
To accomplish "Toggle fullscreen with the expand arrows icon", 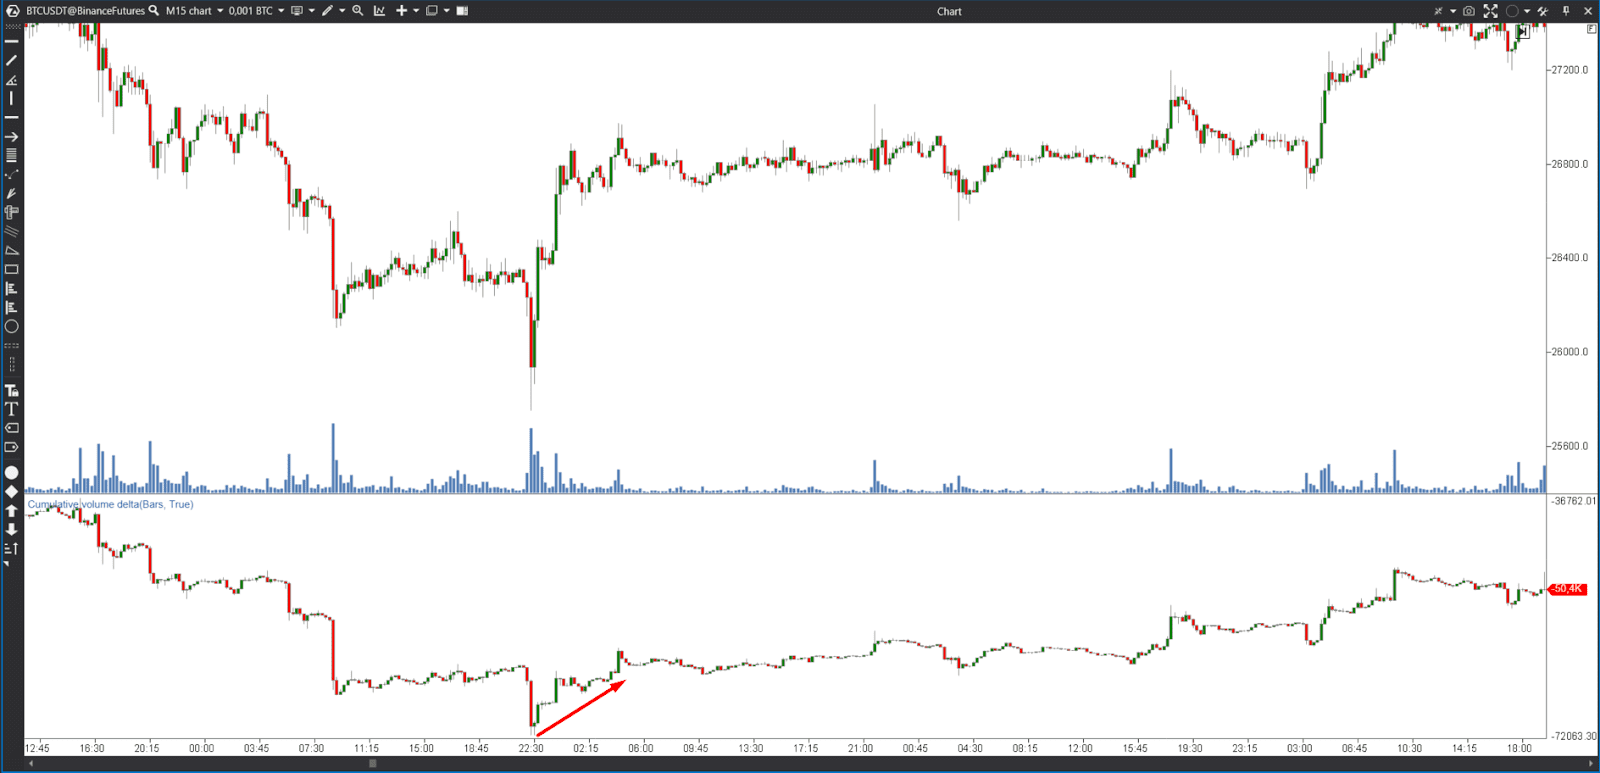I will click(x=1491, y=11).
